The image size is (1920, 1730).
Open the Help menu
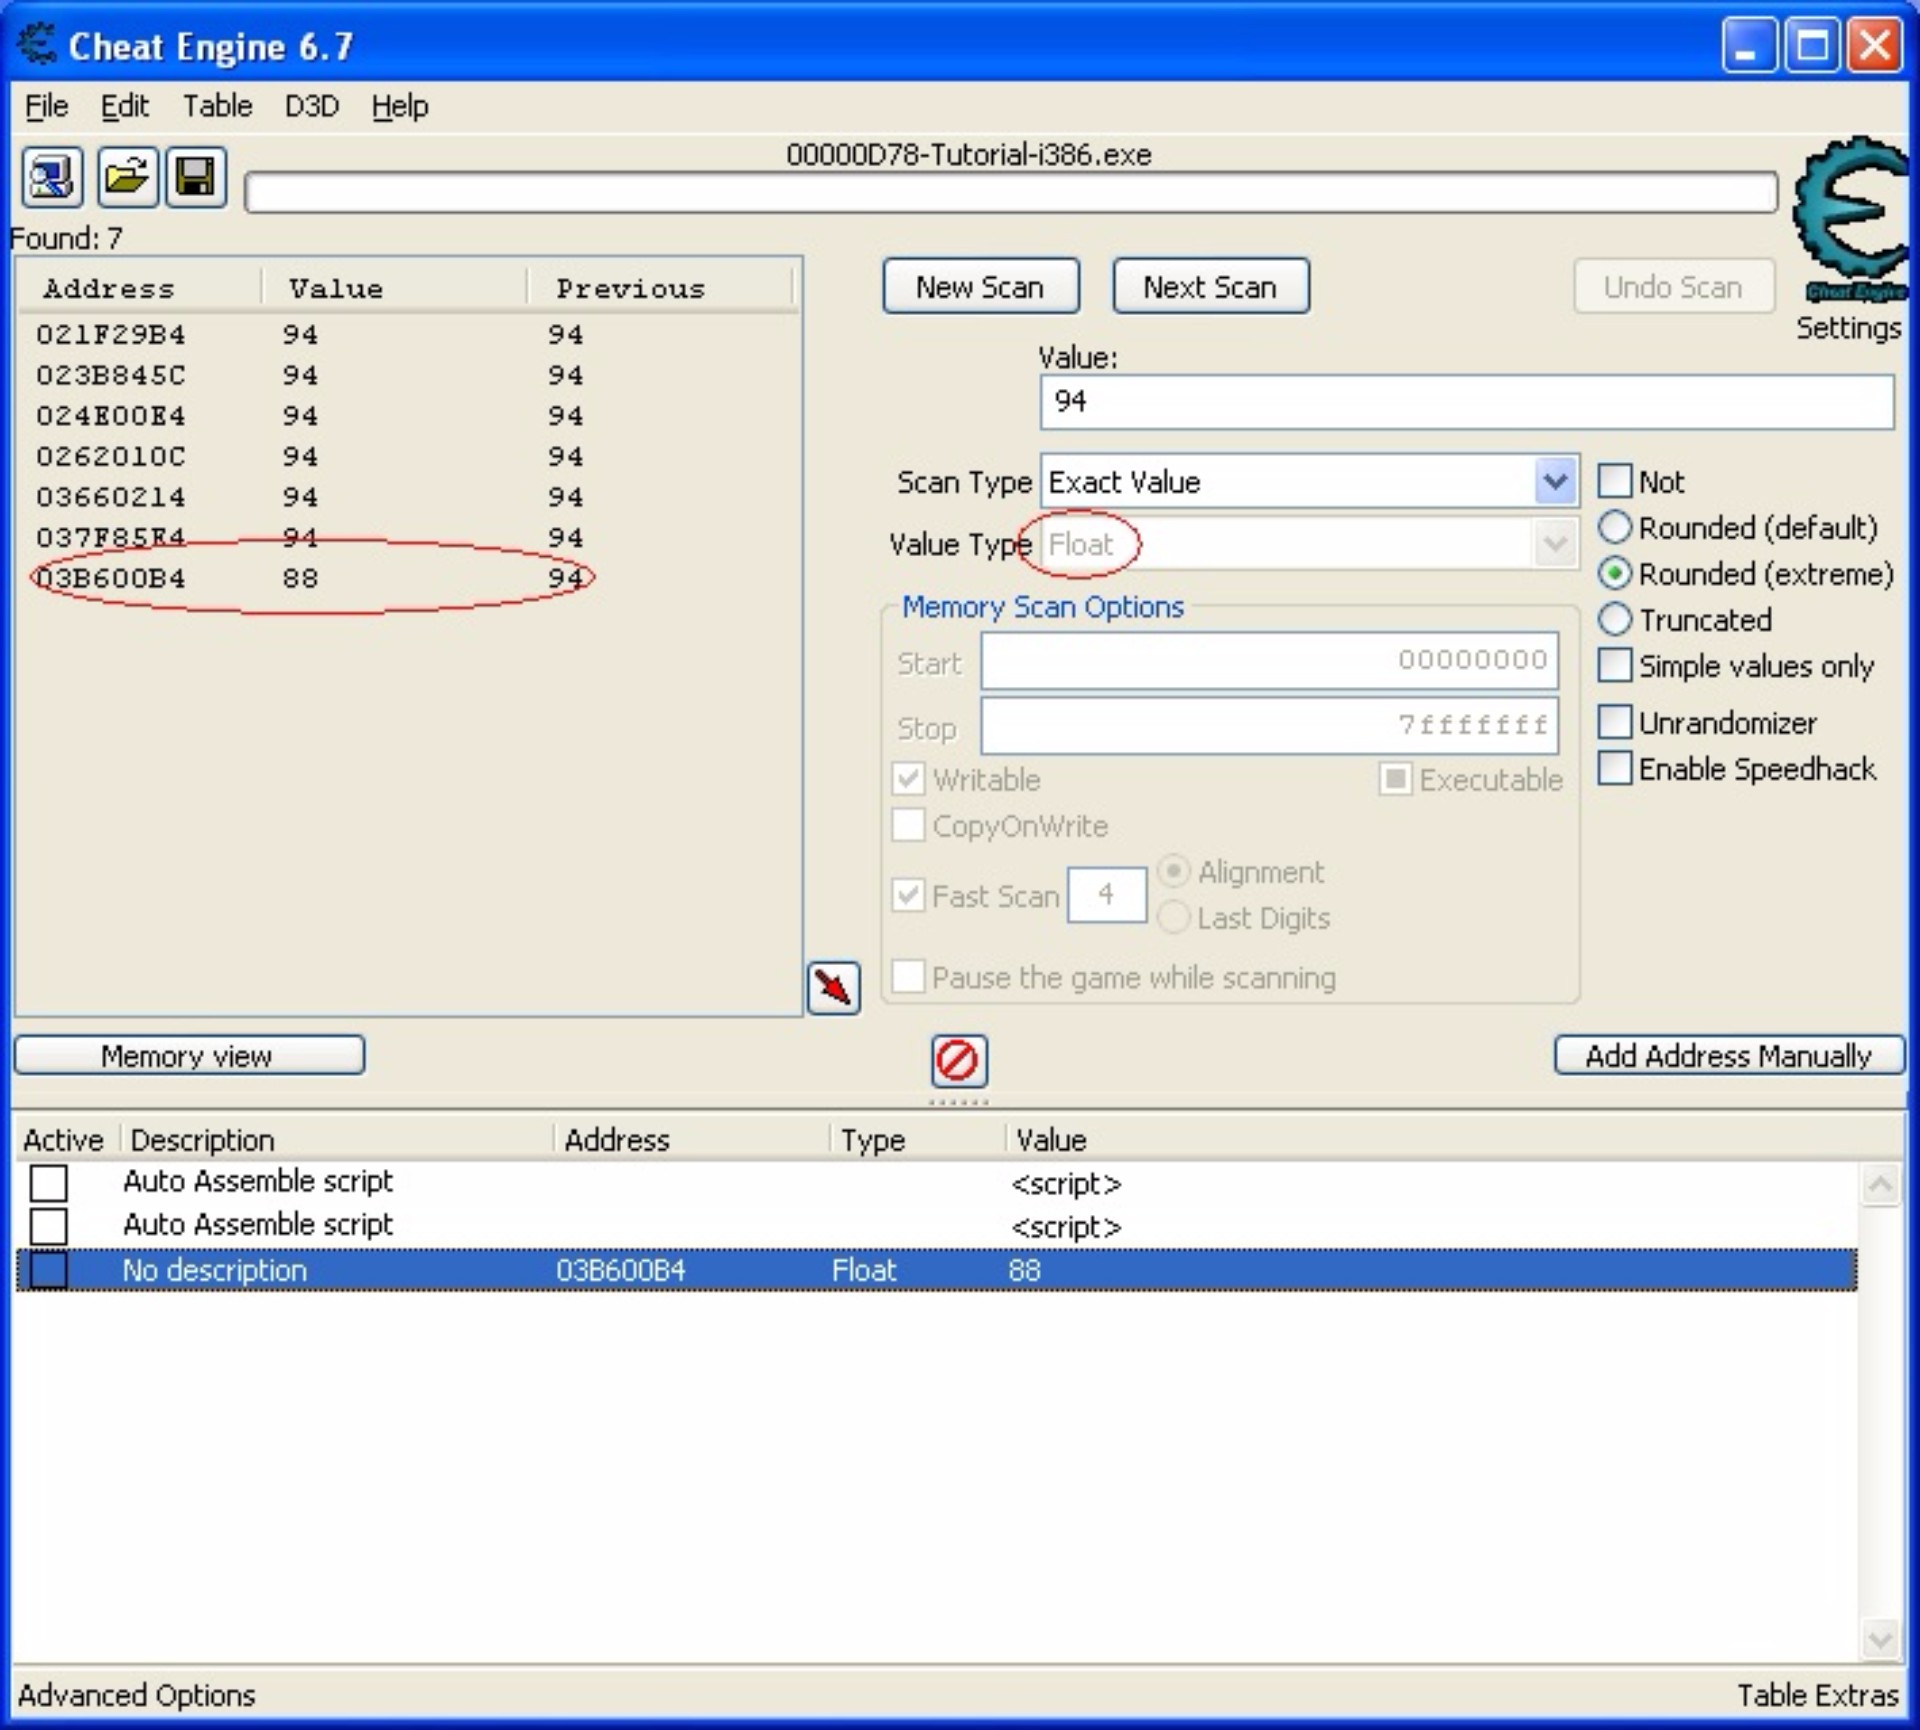400,106
